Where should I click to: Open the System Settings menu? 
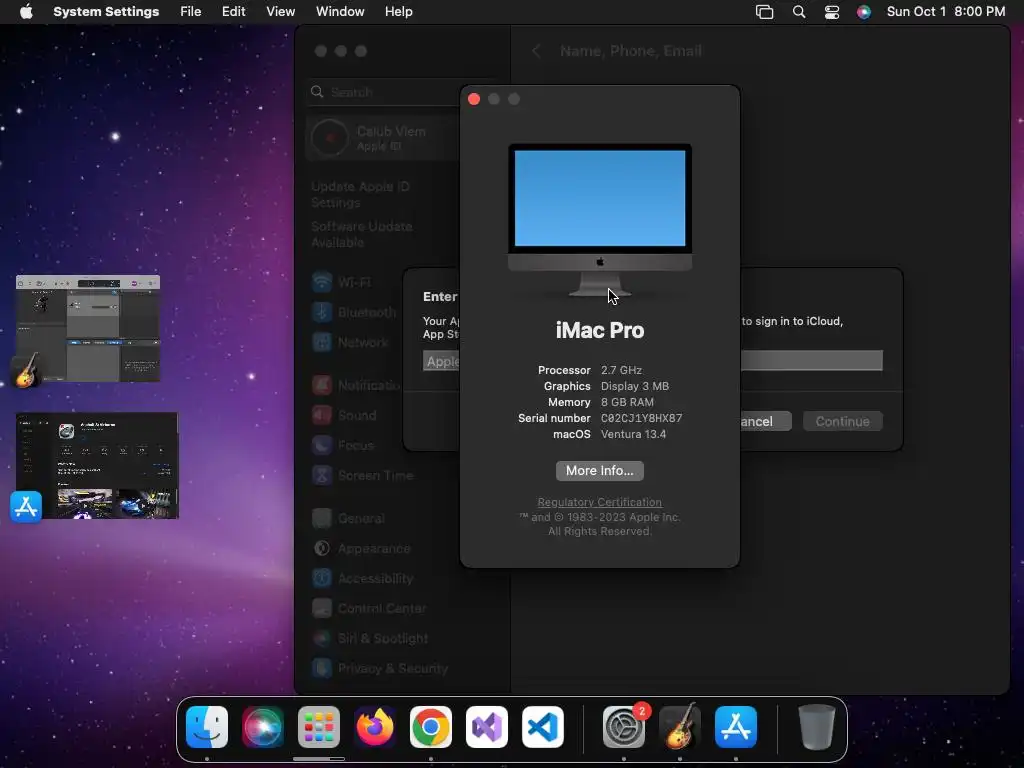[x=106, y=12]
